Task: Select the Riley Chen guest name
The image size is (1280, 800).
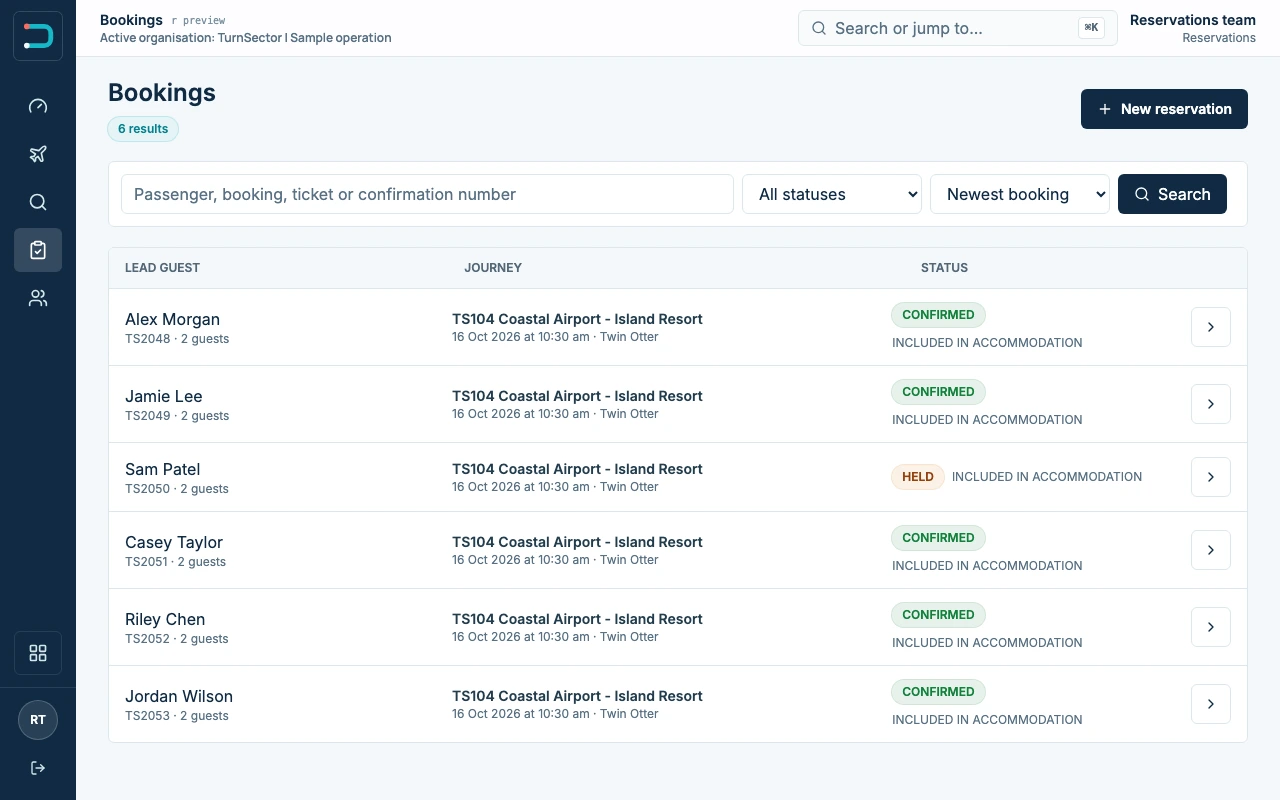Action: [x=165, y=619]
